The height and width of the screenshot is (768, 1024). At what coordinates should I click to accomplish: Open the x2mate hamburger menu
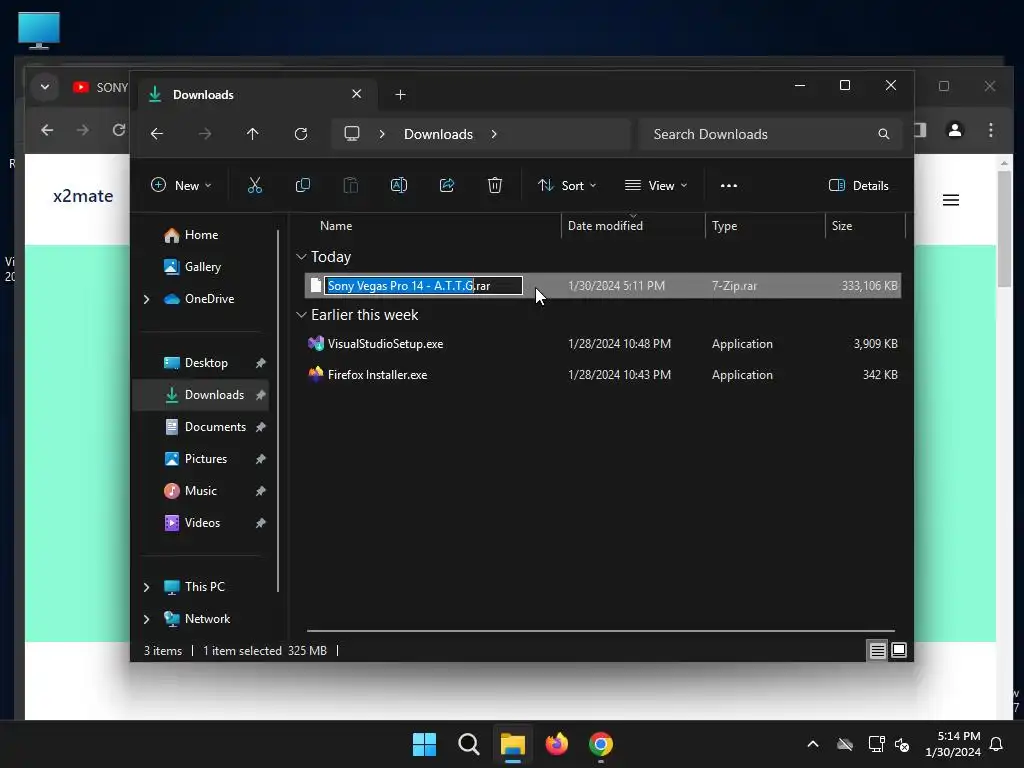pos(951,200)
